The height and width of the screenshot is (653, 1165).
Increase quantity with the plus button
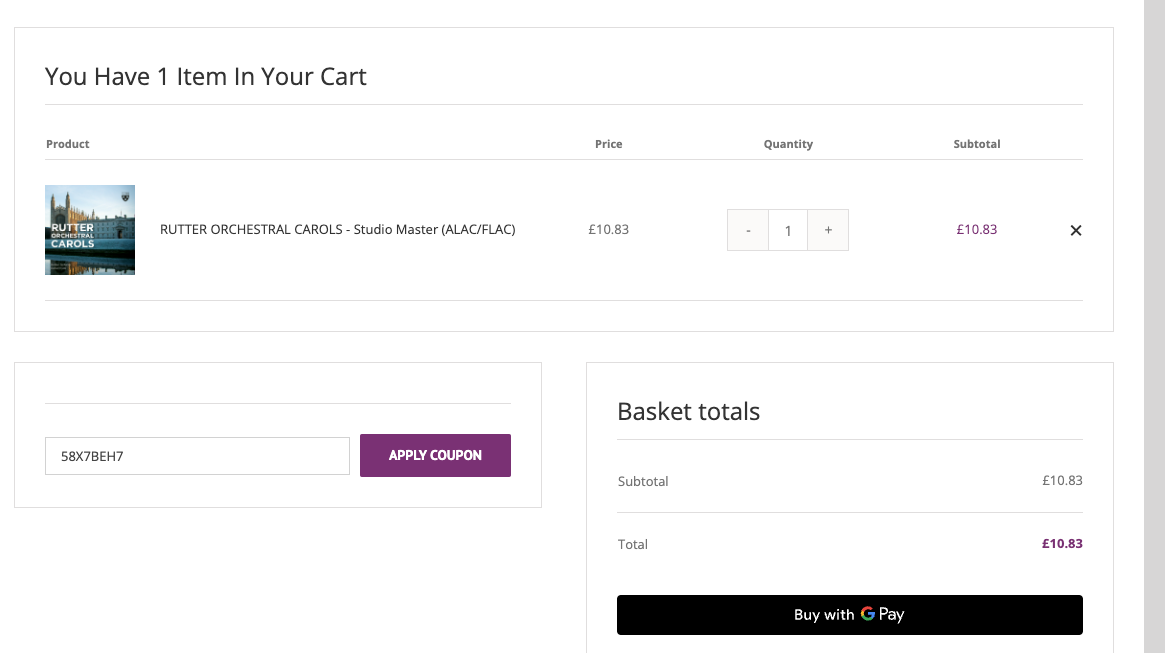click(828, 230)
